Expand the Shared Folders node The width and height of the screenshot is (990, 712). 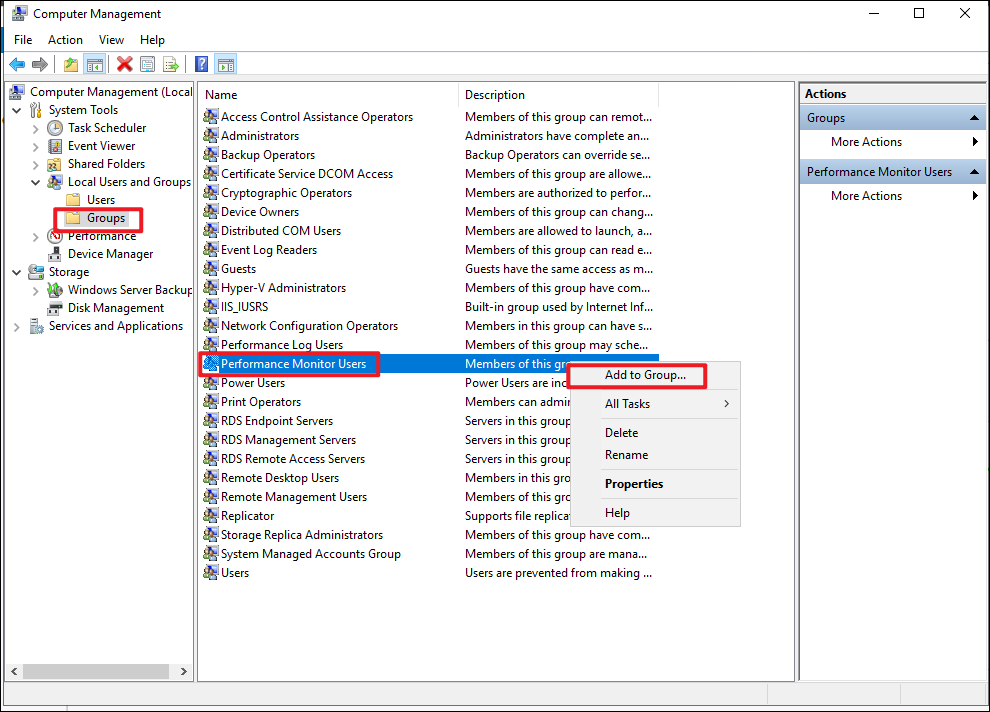(35, 165)
